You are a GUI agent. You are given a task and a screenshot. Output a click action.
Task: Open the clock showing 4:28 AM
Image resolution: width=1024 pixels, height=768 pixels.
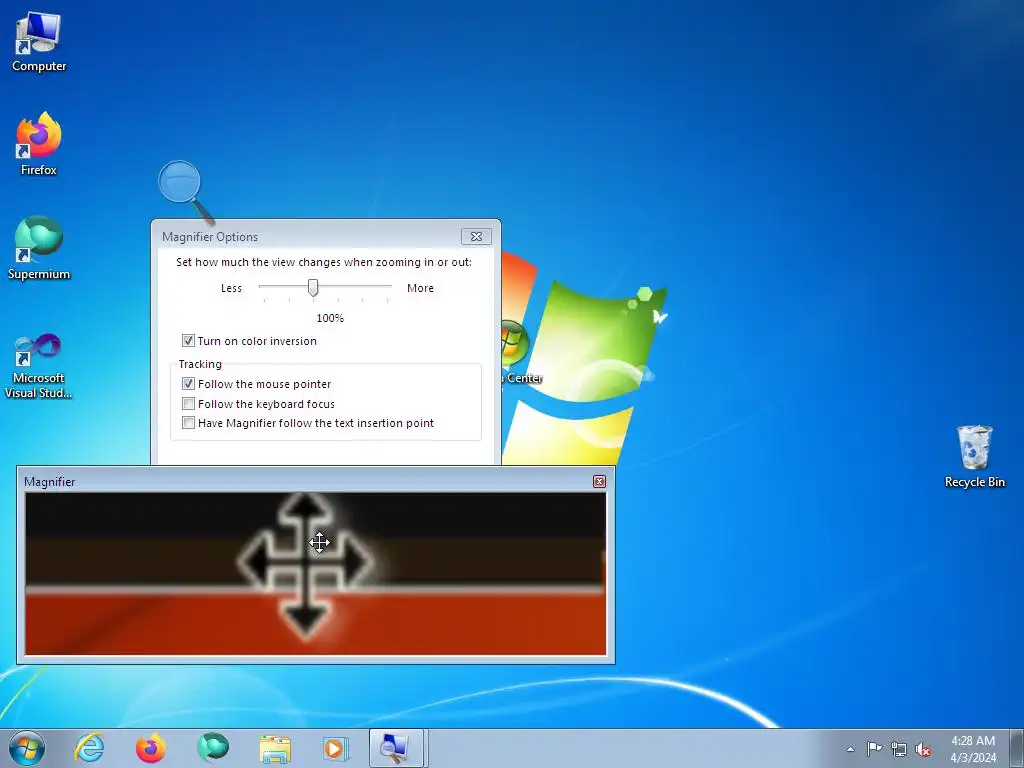click(972, 749)
